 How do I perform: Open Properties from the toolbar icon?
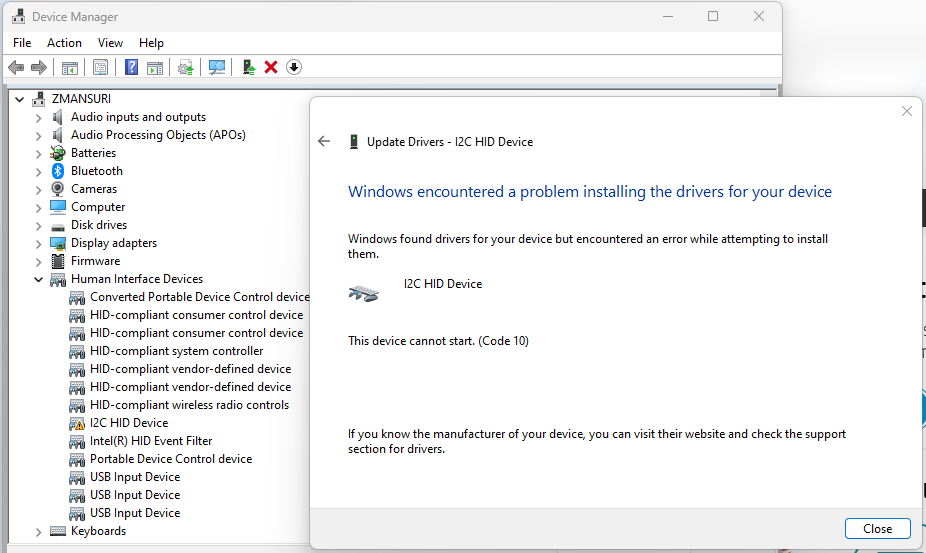(100, 67)
